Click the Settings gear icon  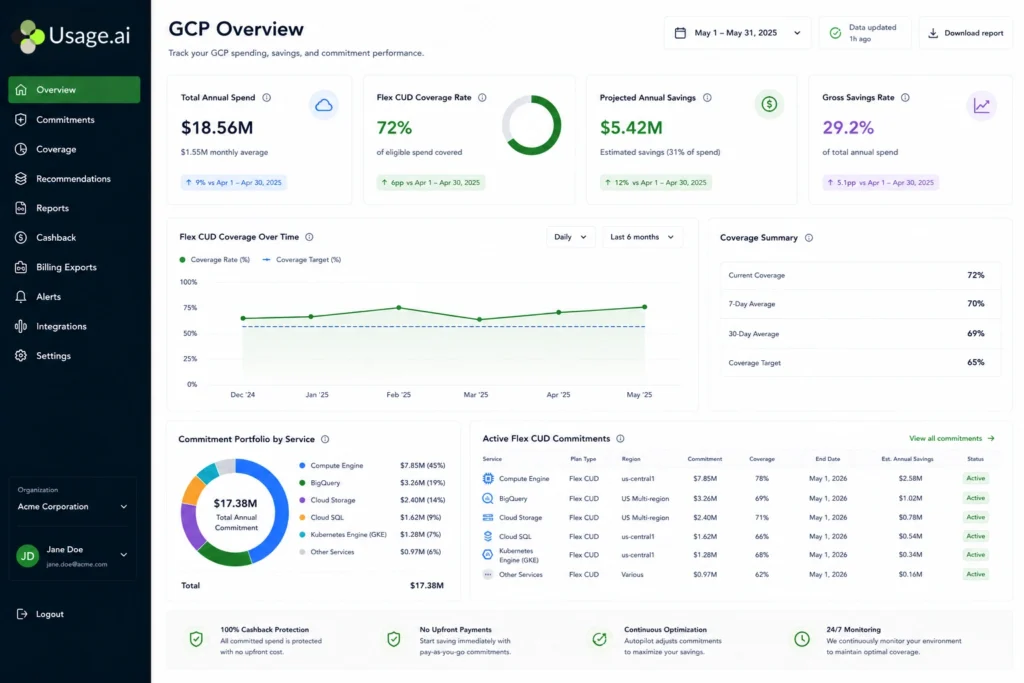click(21, 355)
